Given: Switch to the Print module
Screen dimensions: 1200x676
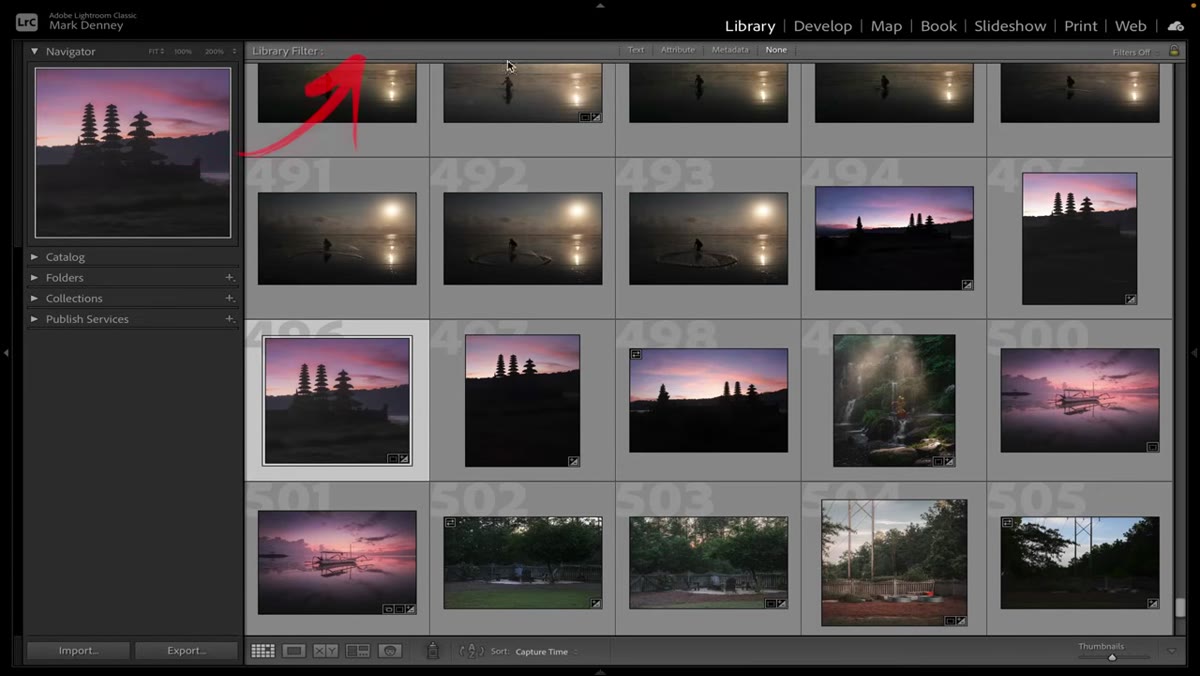Looking at the screenshot, I should click(1081, 26).
